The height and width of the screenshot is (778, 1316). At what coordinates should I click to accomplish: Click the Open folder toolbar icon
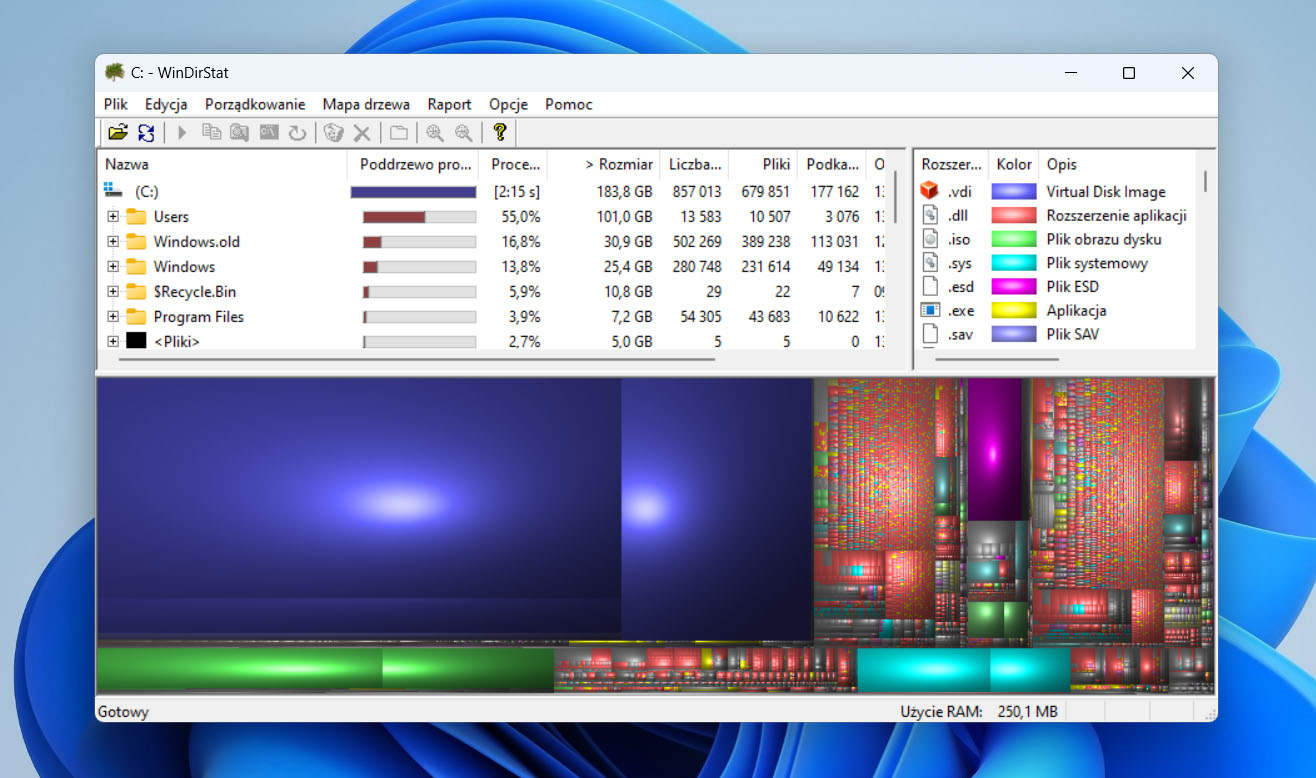118,132
